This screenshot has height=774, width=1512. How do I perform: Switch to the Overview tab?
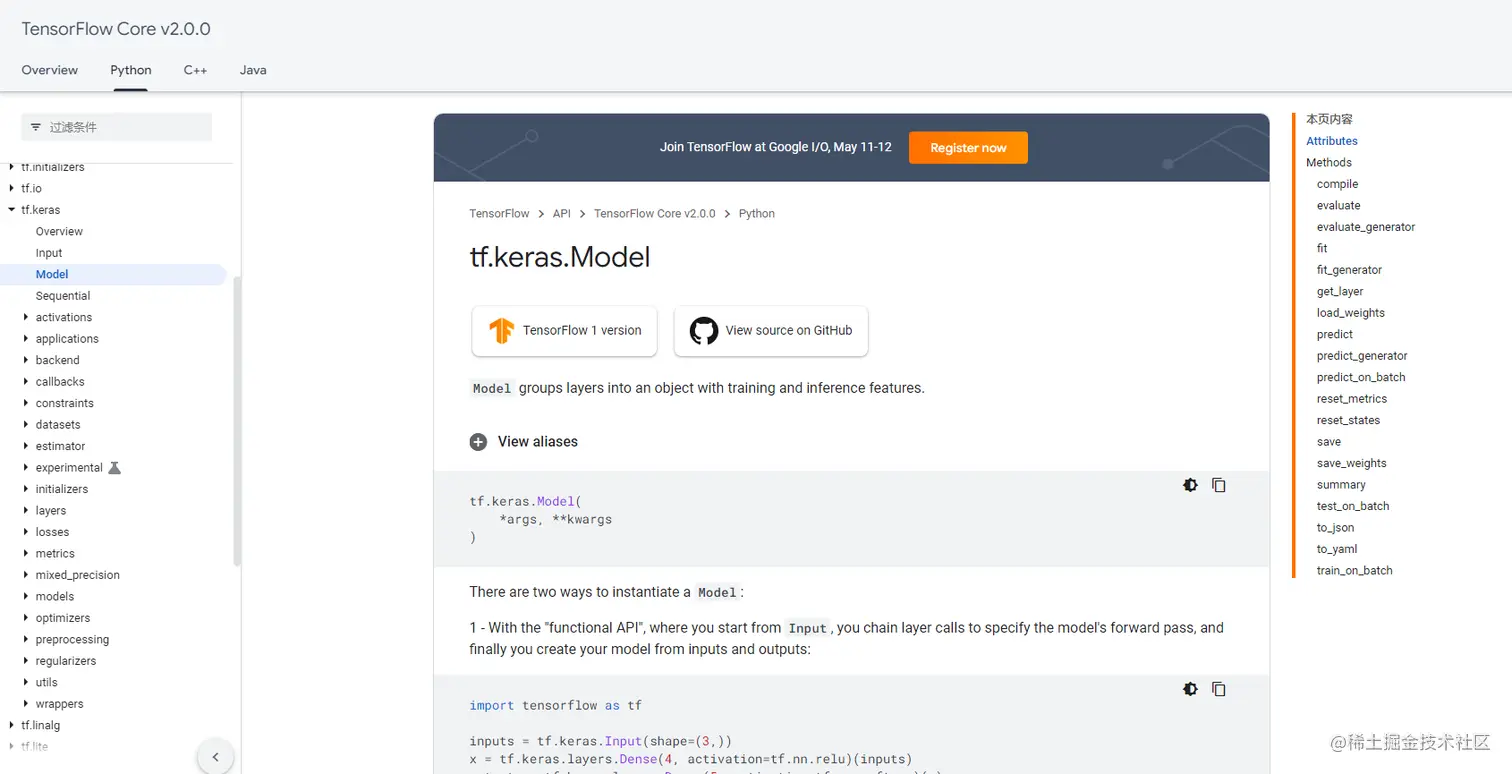pyautogui.click(x=50, y=70)
